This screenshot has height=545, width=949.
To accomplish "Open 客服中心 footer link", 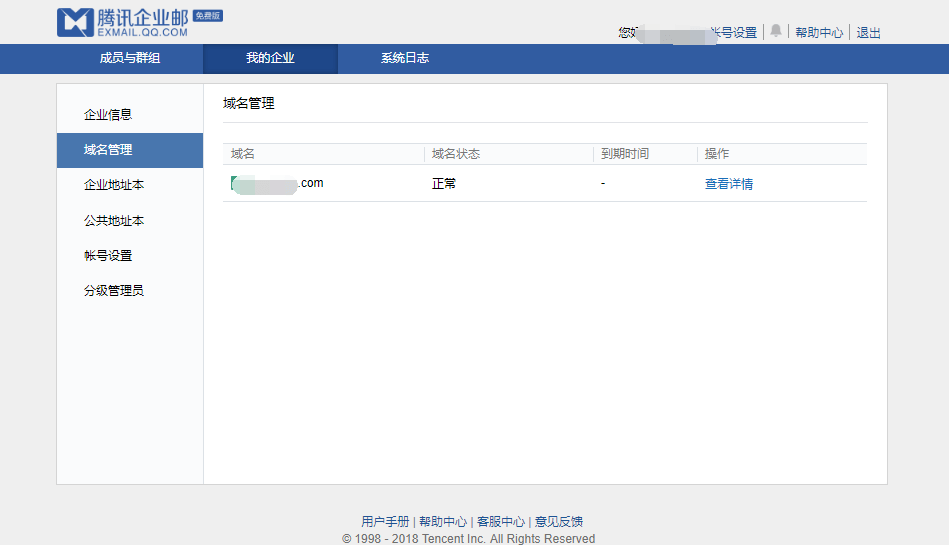I will 501,521.
